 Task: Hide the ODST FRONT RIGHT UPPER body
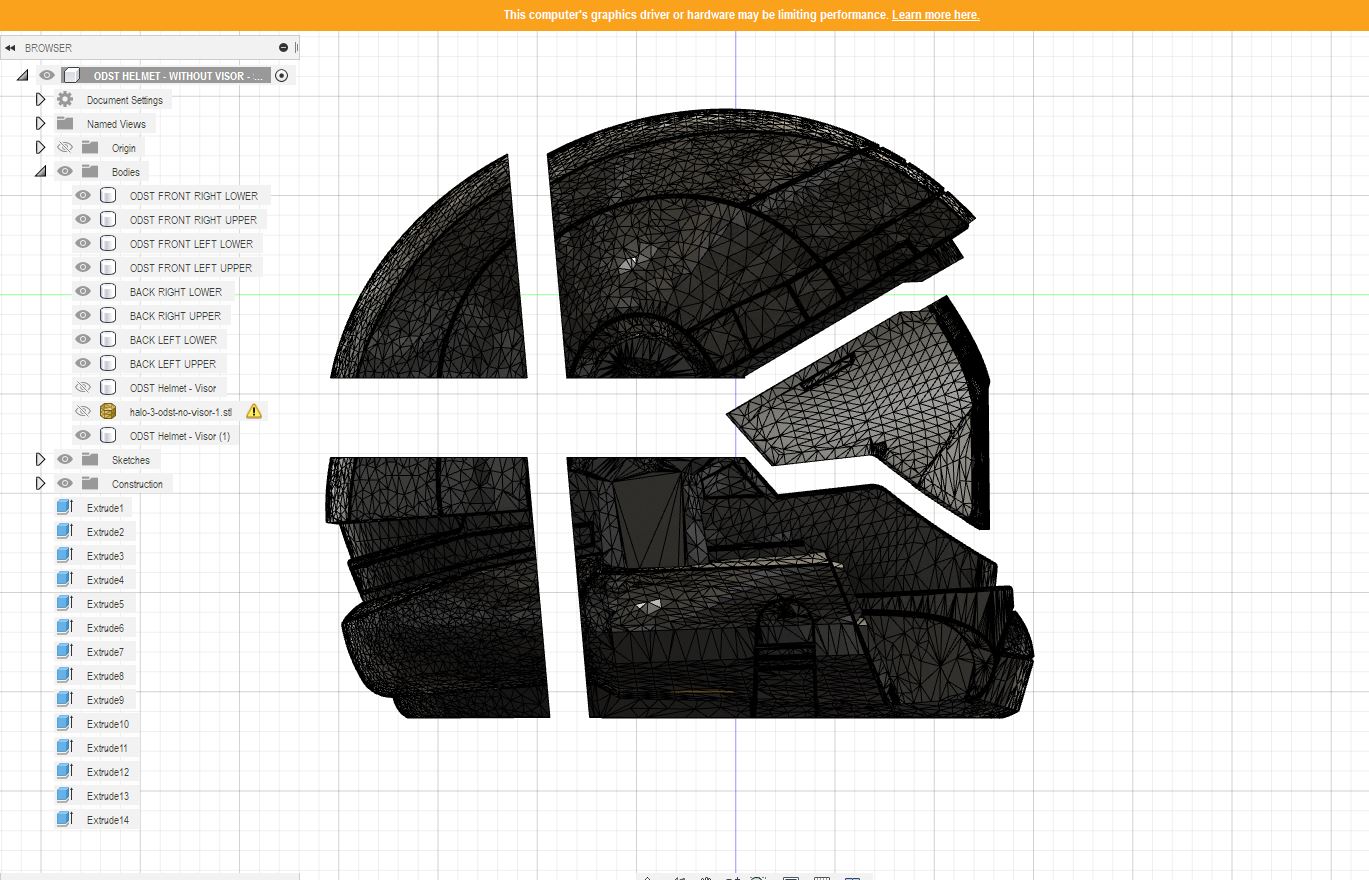(83, 220)
